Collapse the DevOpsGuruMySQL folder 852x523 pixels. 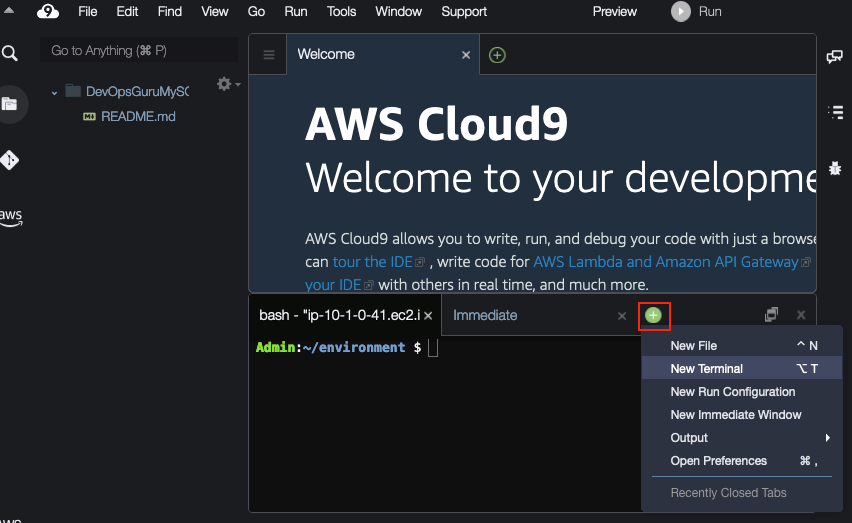coord(54,93)
